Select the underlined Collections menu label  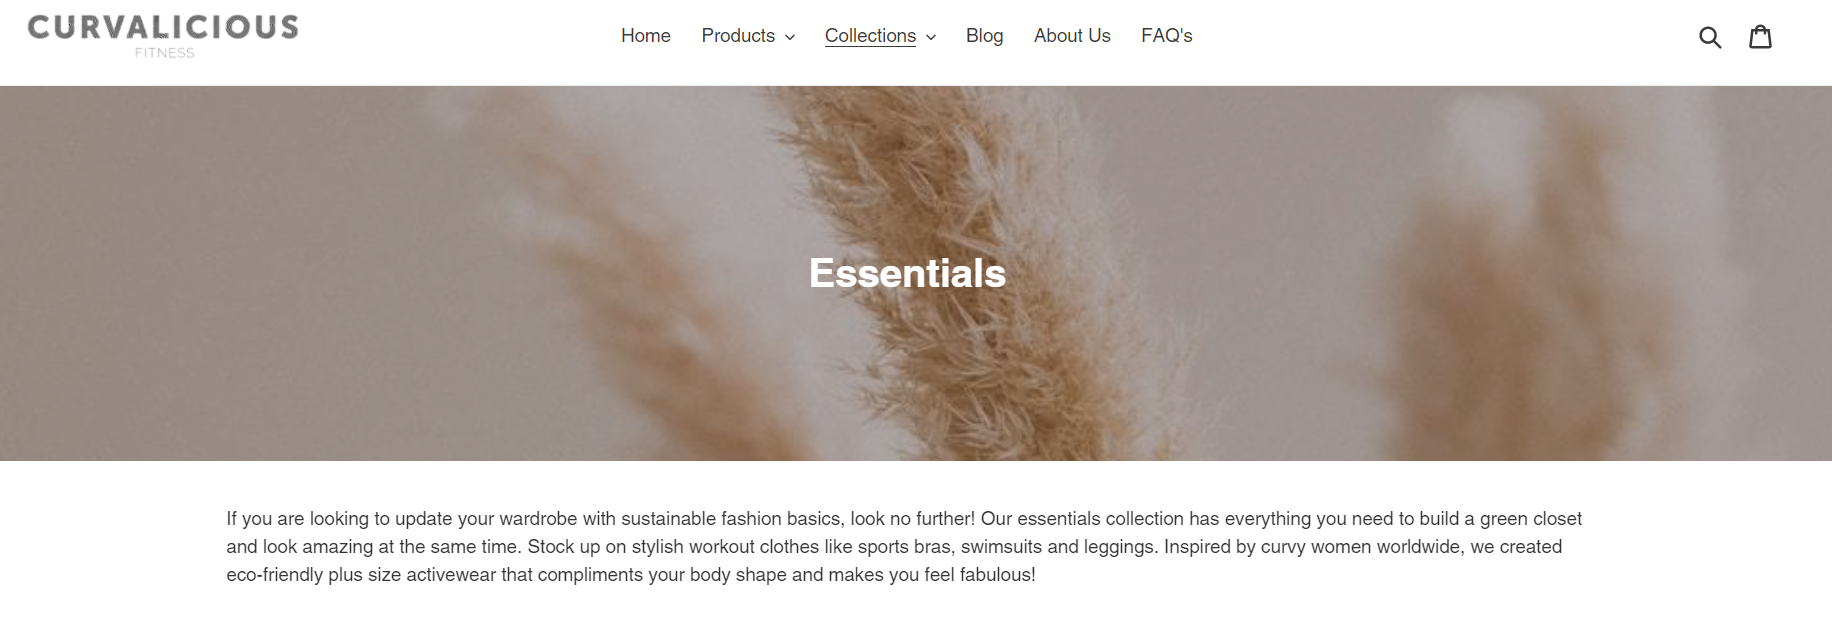870,36
